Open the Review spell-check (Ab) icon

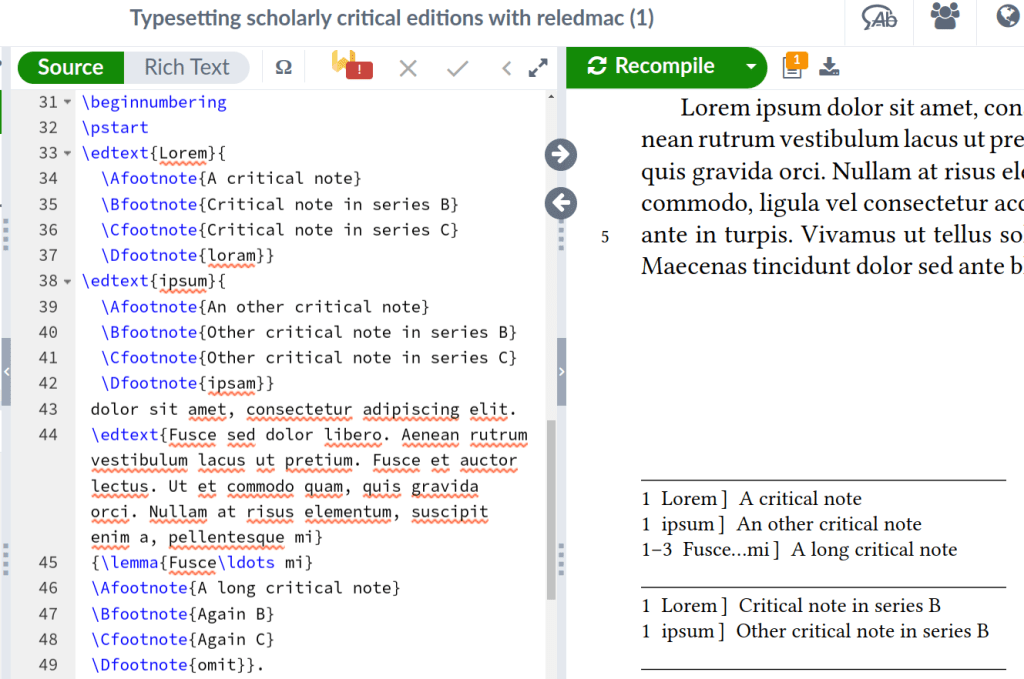[879, 18]
